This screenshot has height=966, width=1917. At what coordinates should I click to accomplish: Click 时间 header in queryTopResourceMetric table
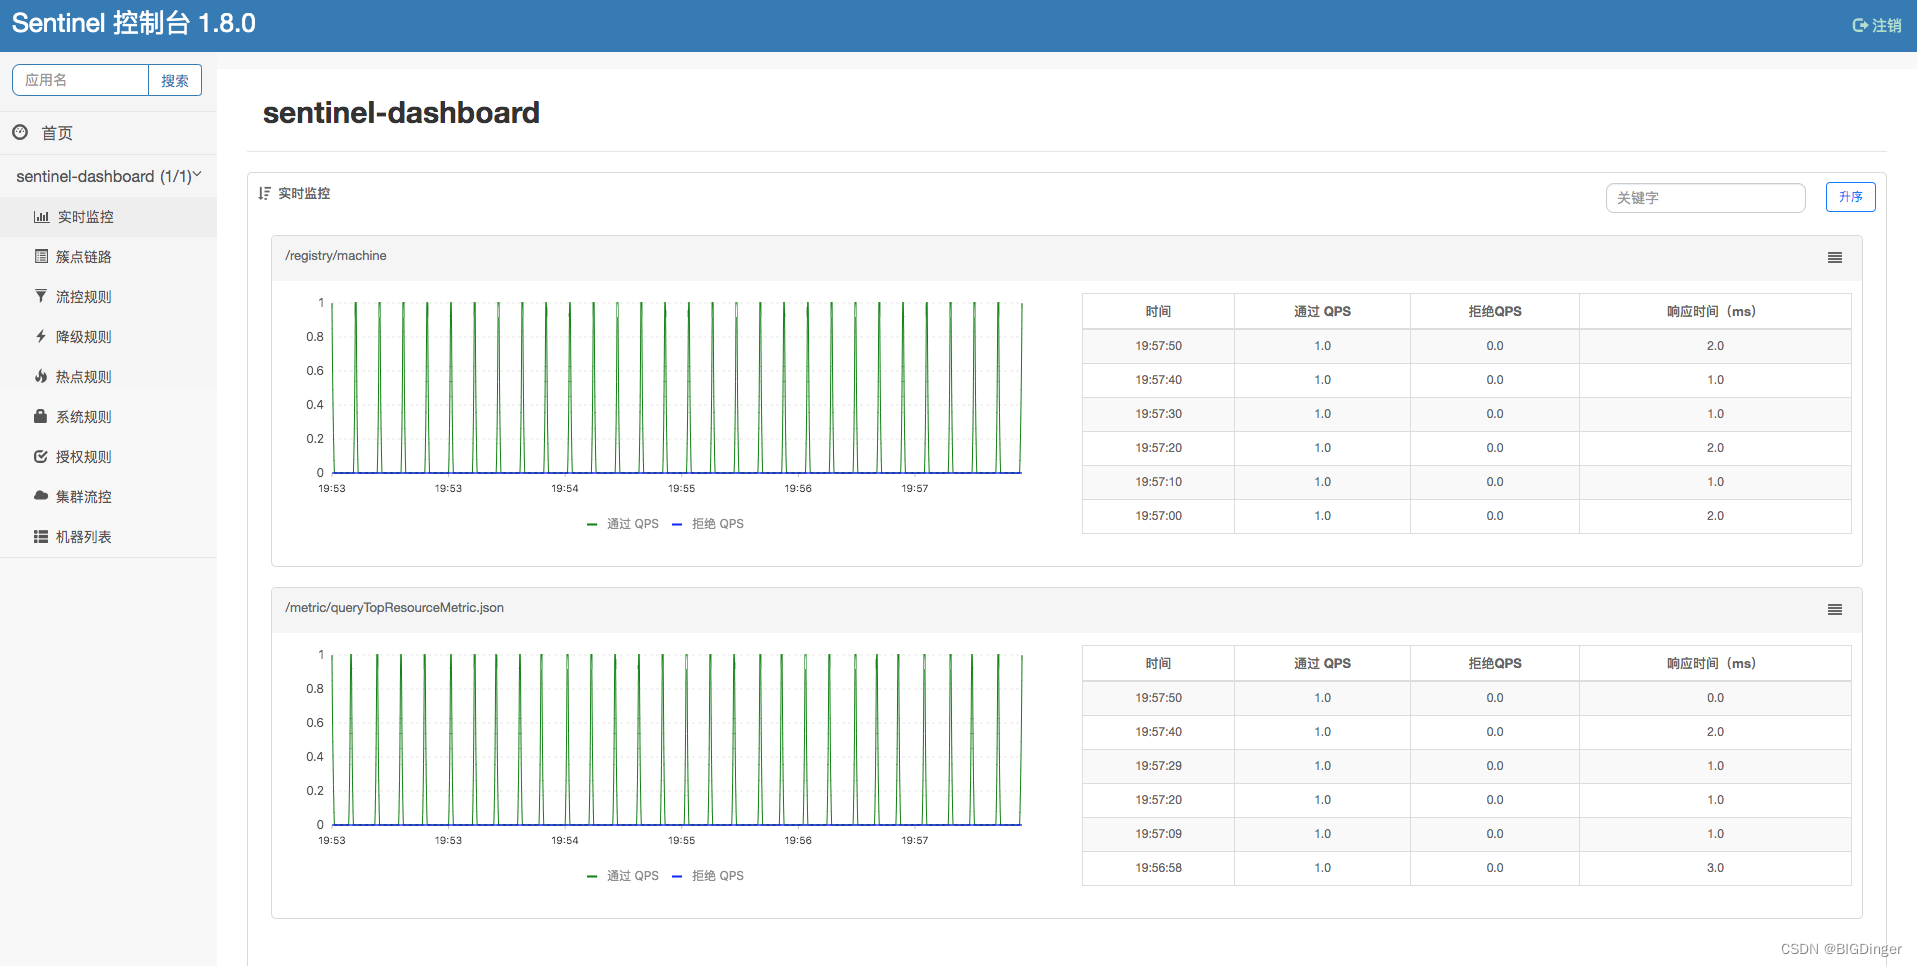pos(1158,663)
